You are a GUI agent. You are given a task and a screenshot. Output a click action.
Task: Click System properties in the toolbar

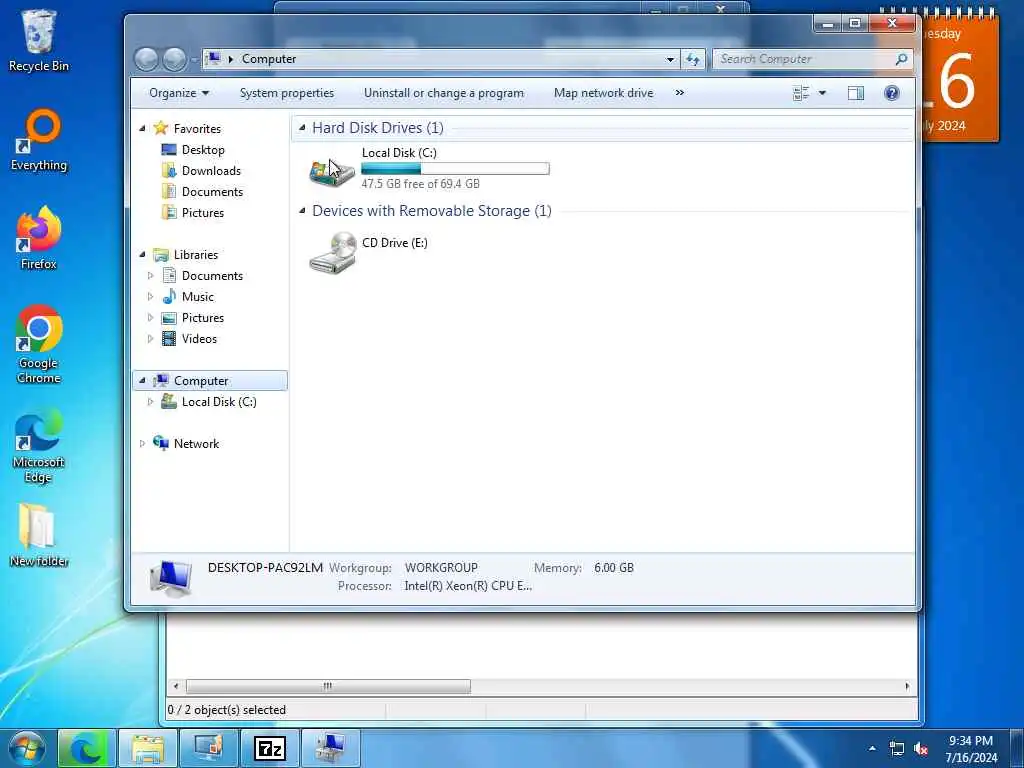[287, 93]
